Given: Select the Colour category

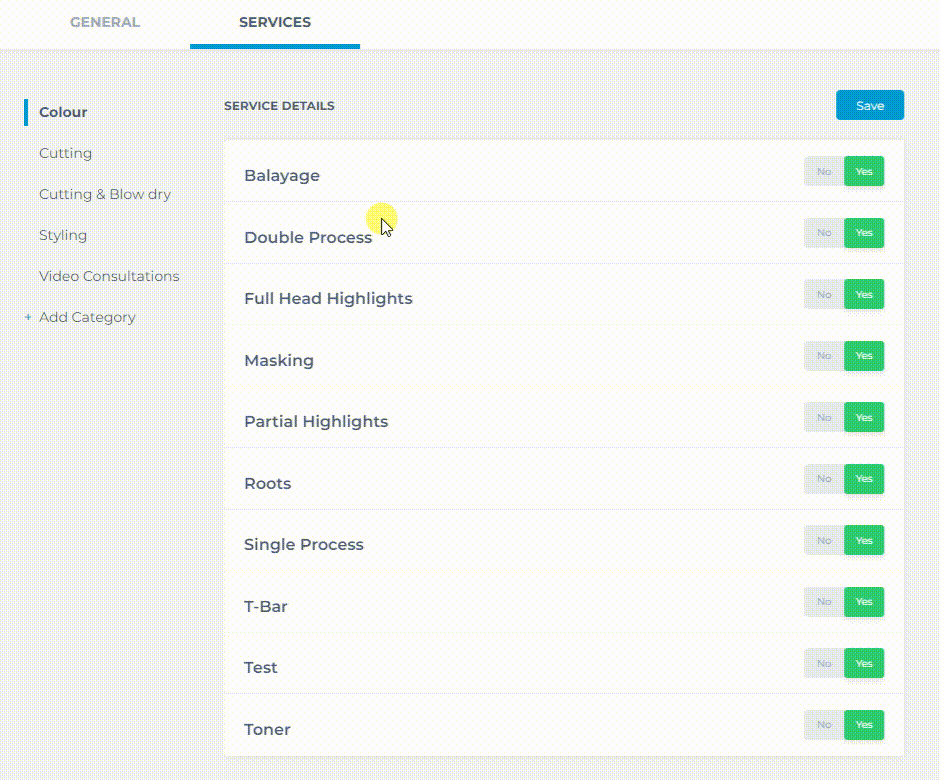Looking at the screenshot, I should click(x=63, y=112).
